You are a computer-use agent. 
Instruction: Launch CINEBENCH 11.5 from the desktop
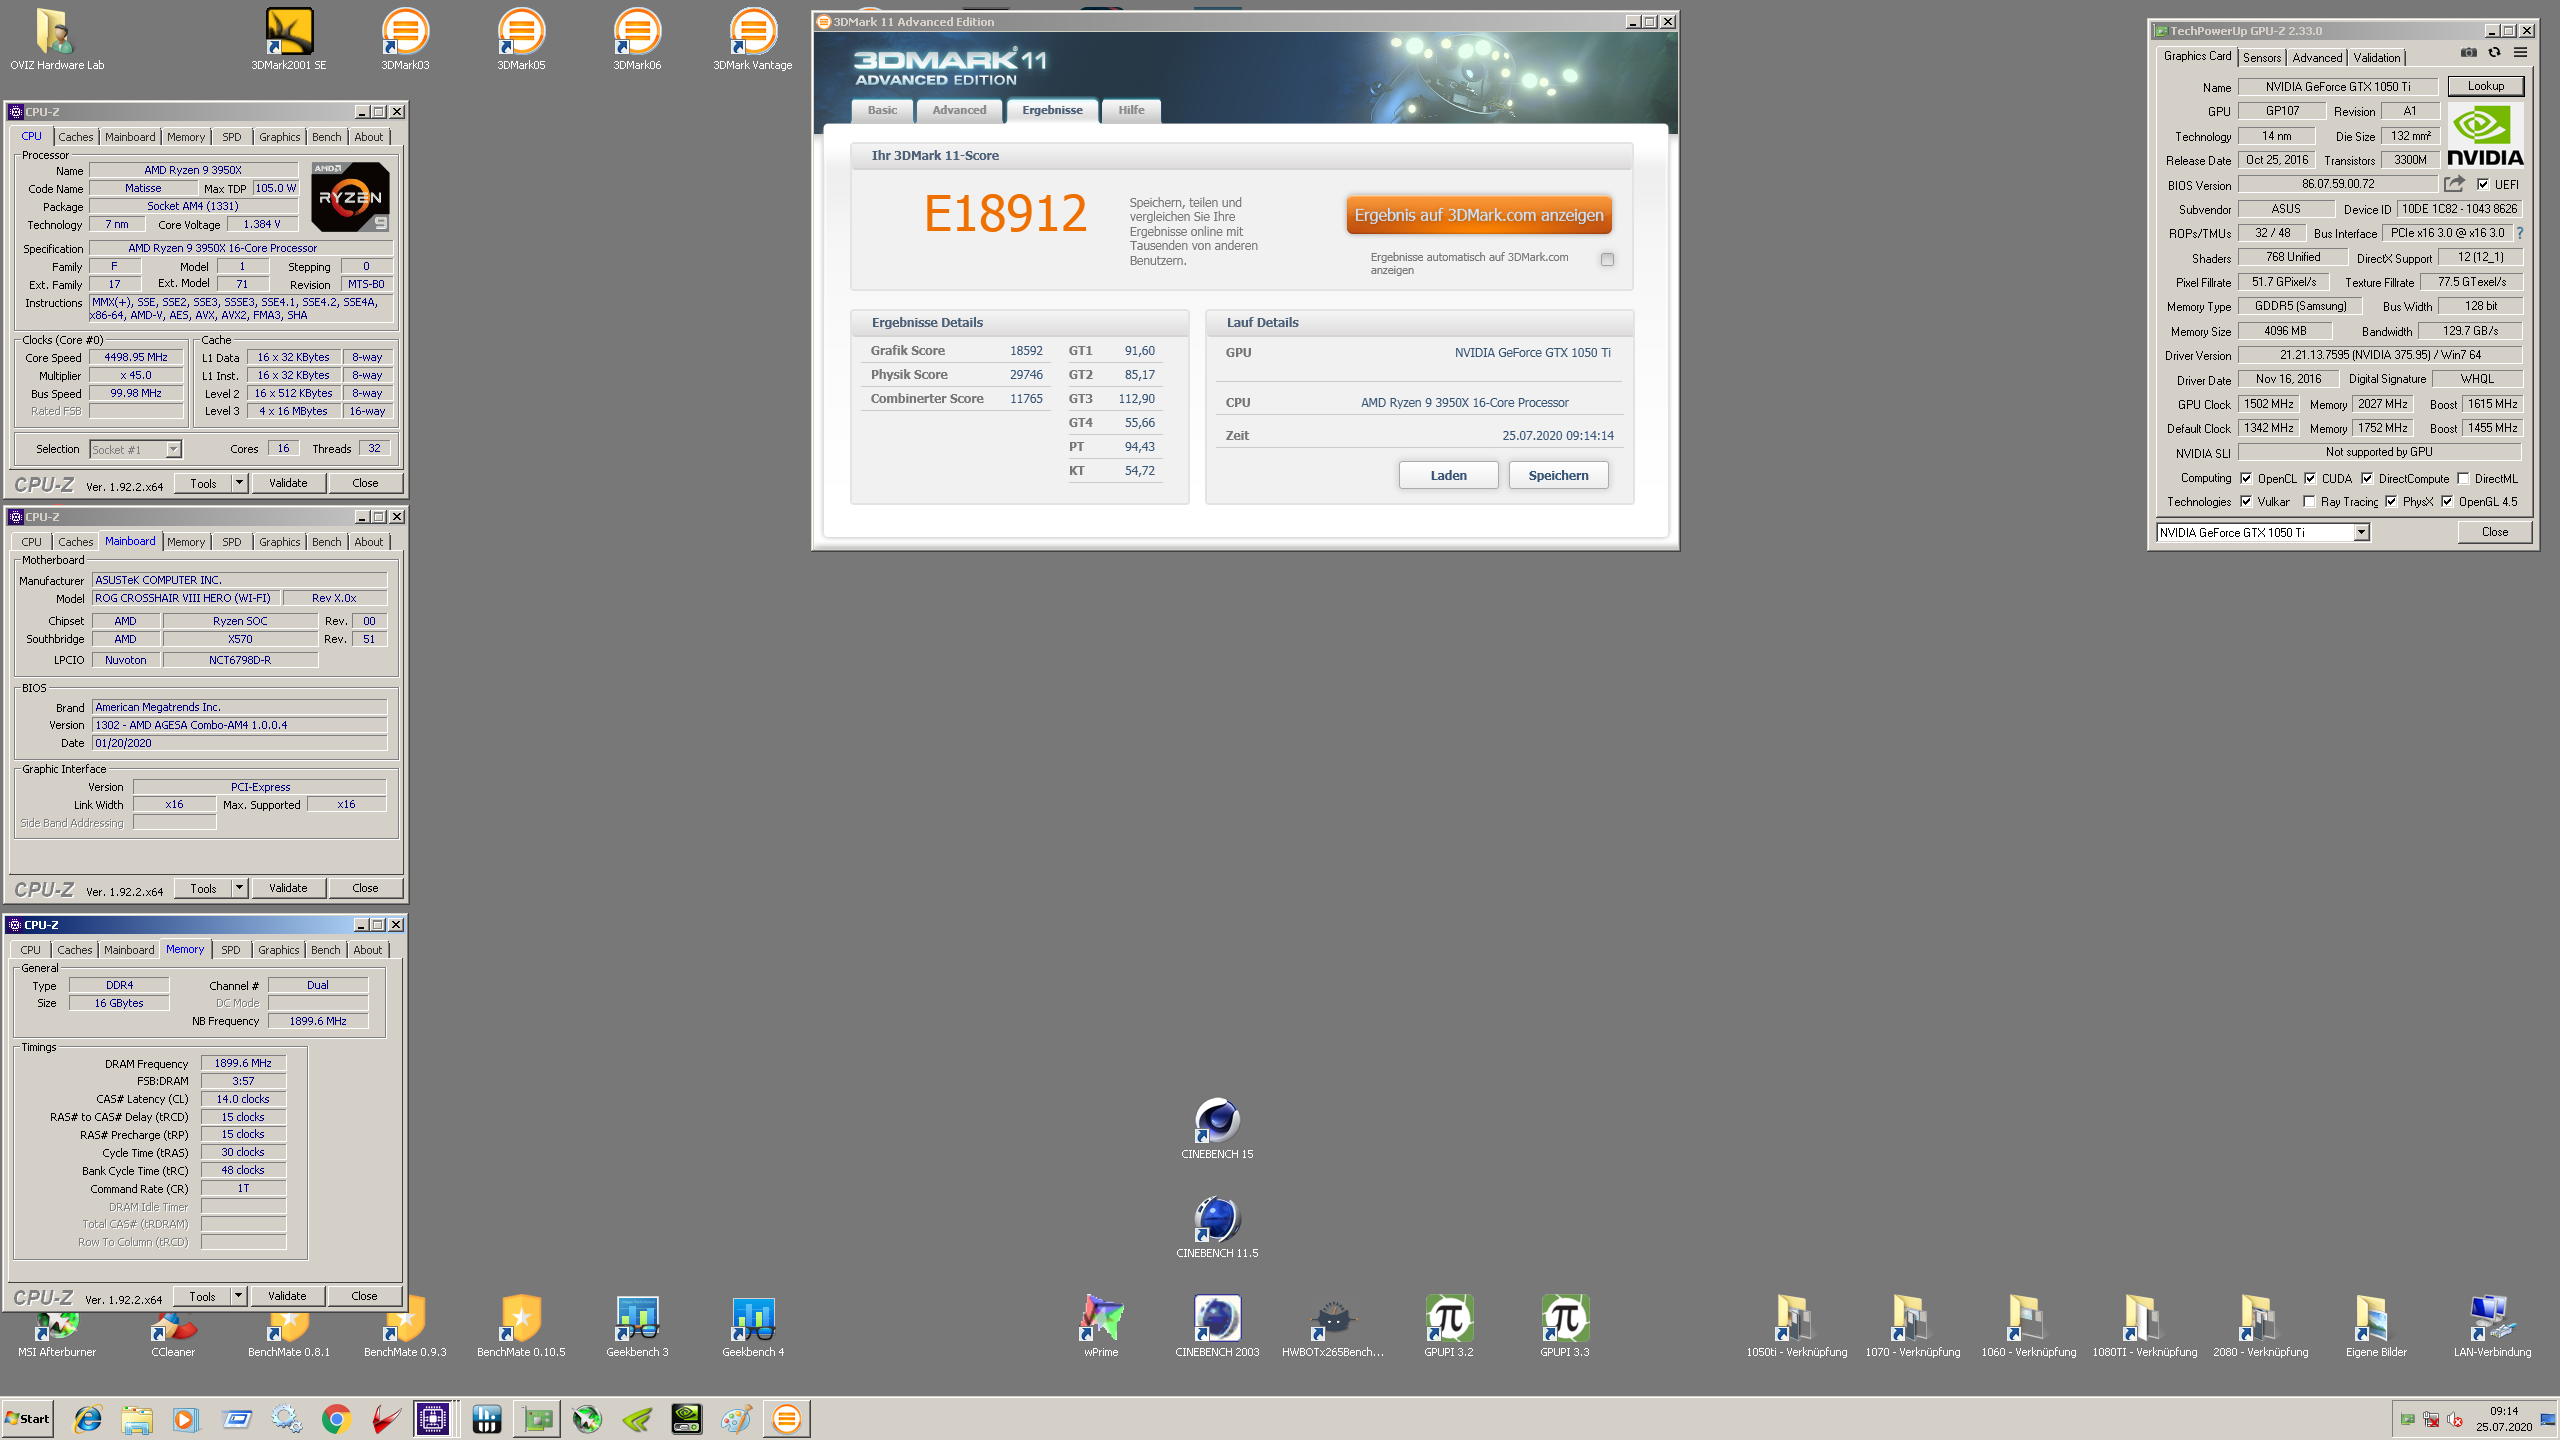tap(1217, 1227)
